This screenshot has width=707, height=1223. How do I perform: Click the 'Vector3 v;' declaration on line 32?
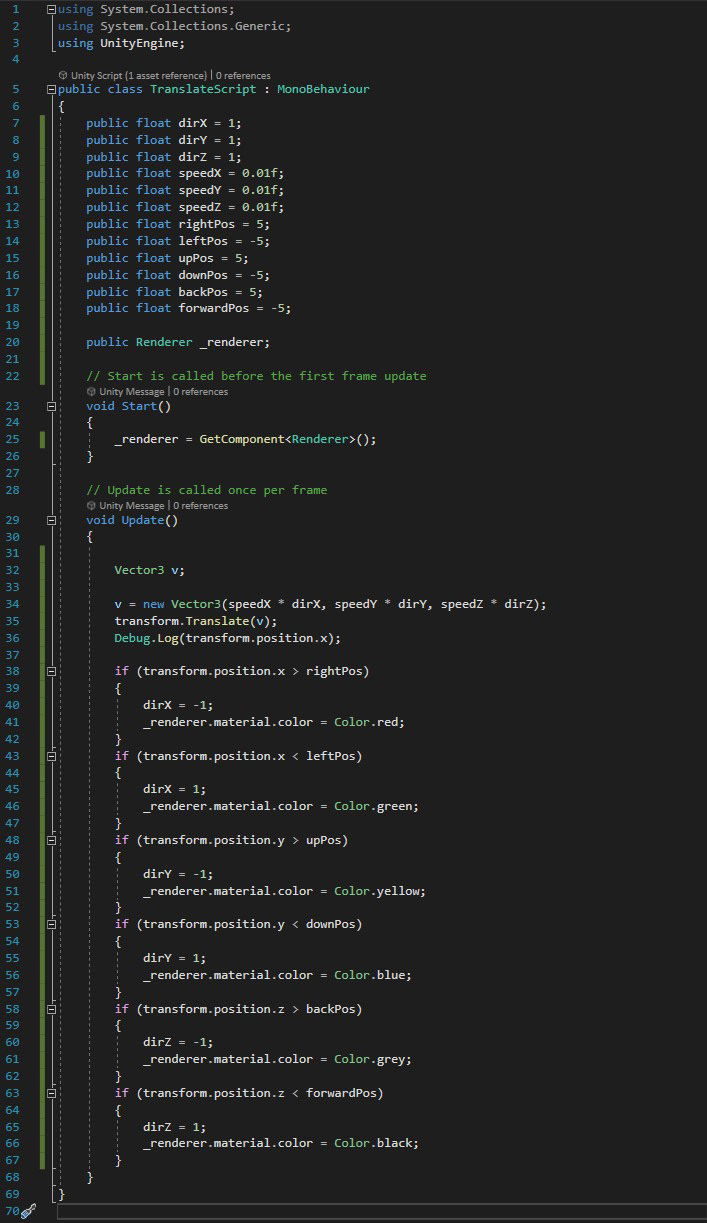(150, 570)
